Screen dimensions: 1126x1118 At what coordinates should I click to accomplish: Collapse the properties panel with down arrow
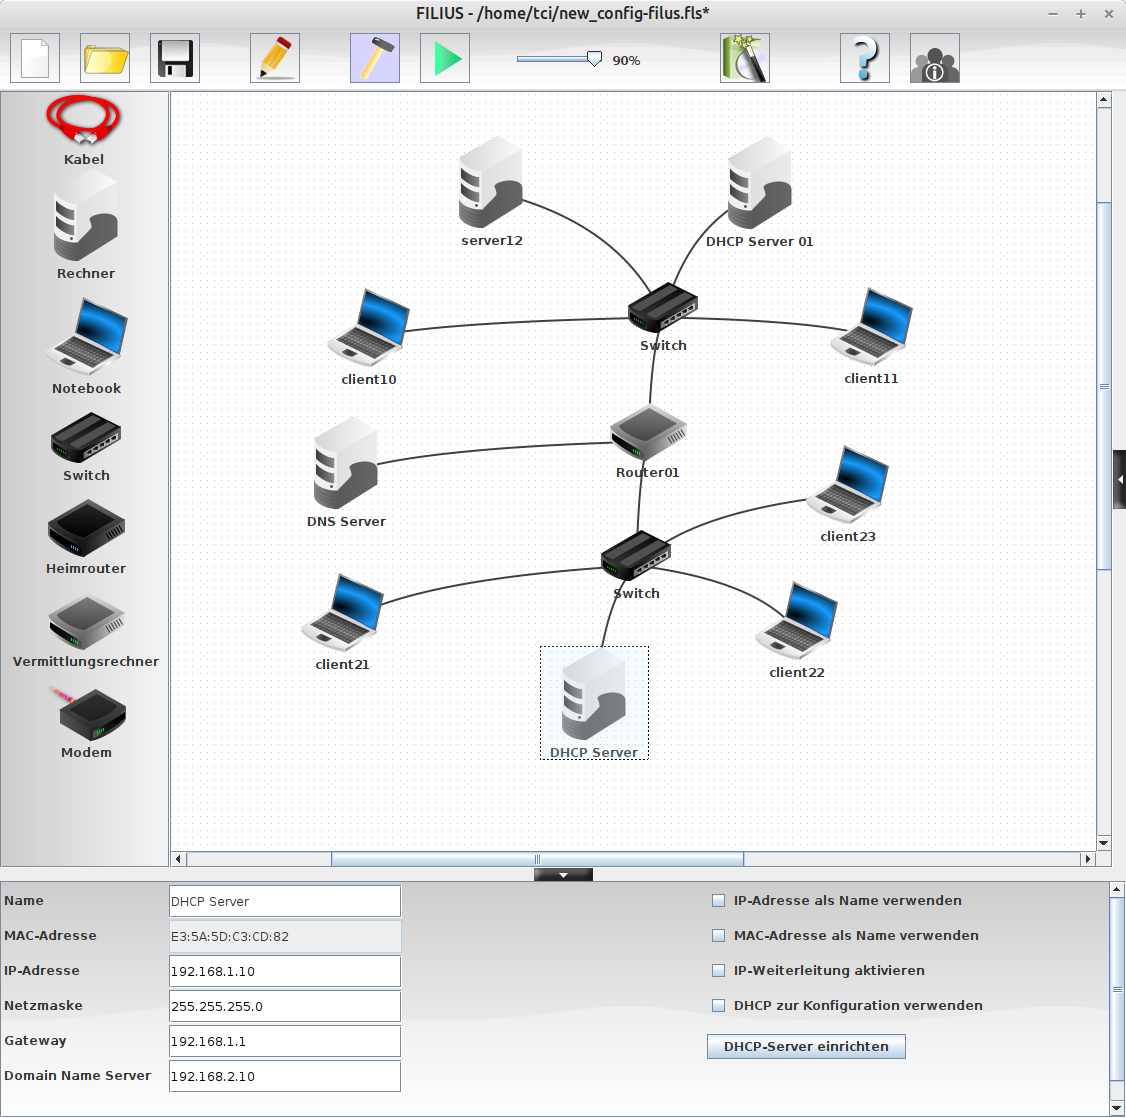tap(563, 875)
